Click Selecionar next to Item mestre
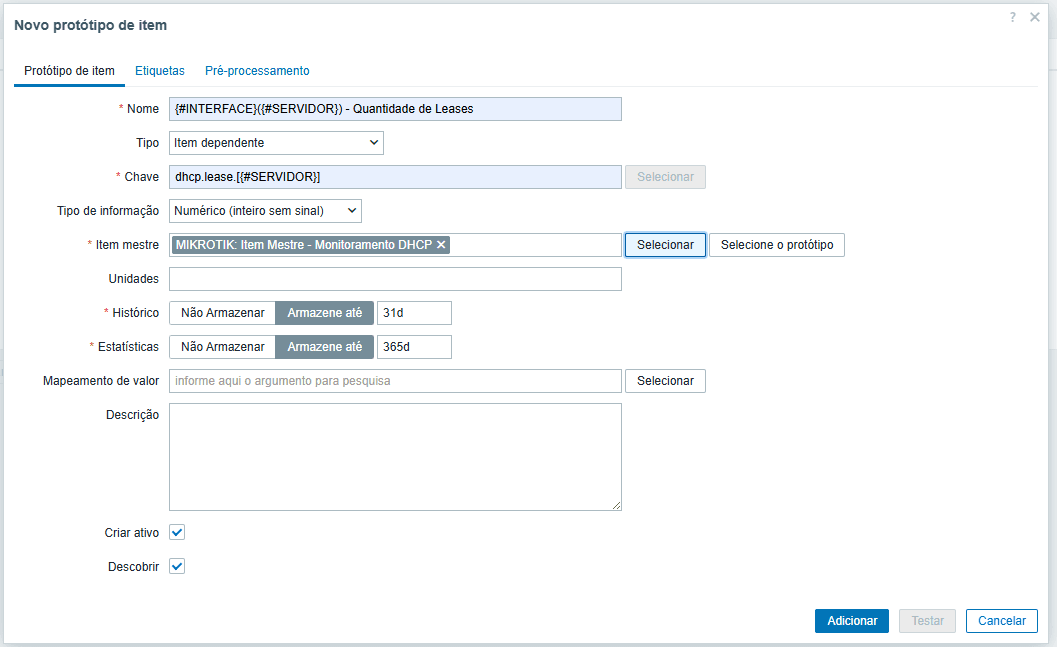 [x=665, y=245]
